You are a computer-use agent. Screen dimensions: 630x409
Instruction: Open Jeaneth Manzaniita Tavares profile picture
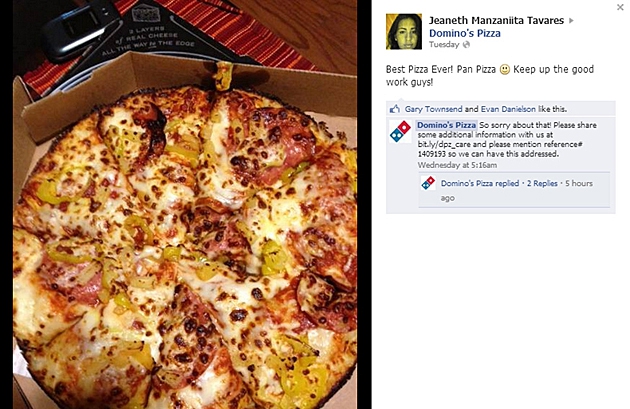[x=404, y=31]
